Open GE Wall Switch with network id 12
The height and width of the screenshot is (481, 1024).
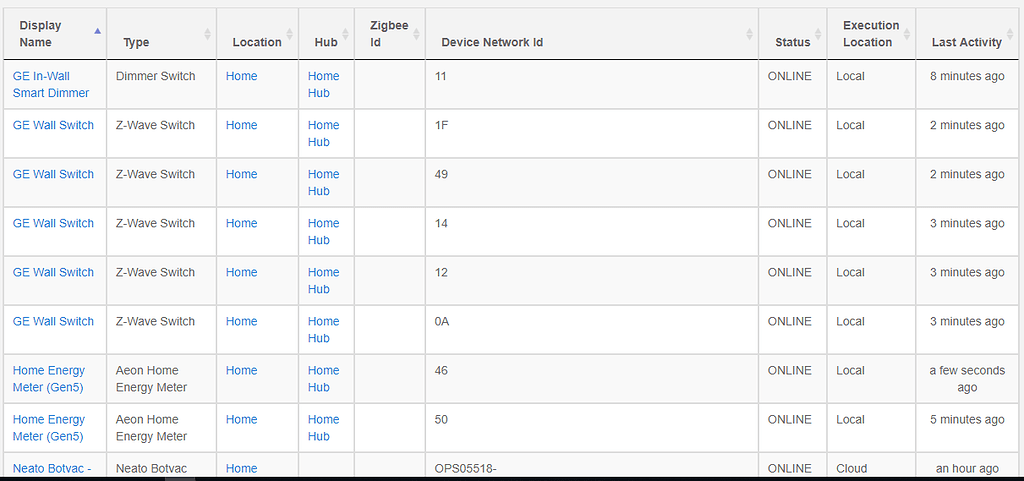pos(53,272)
